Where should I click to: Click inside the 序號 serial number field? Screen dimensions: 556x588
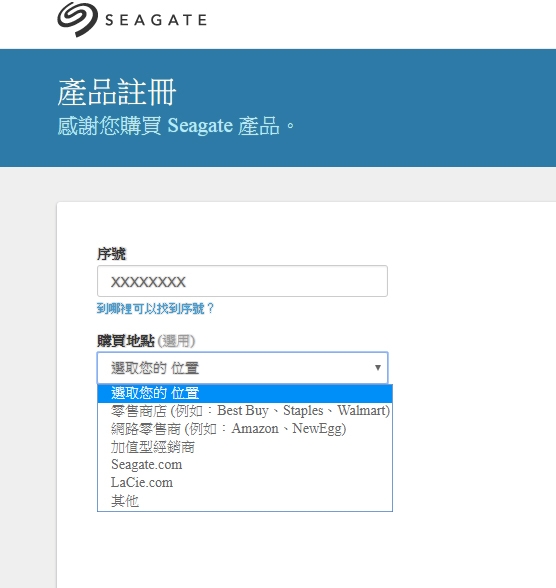[242, 281]
